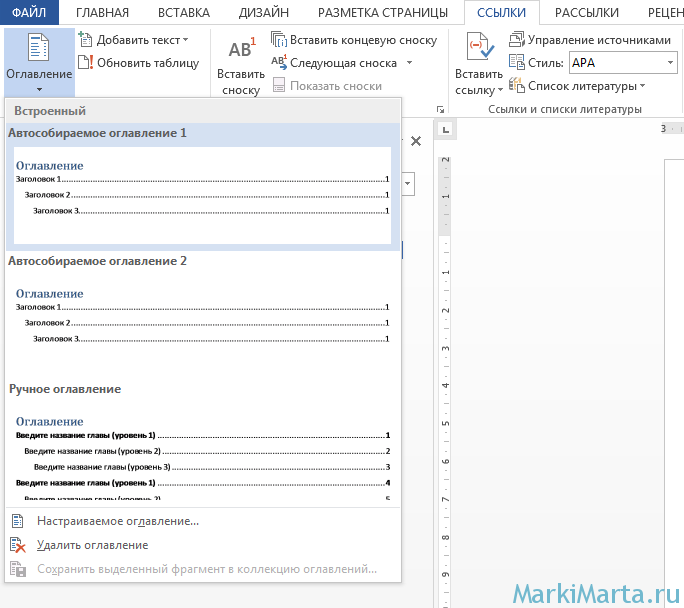Select Ручное оглавление preview
Screen dimensions: 684x608
point(202,451)
